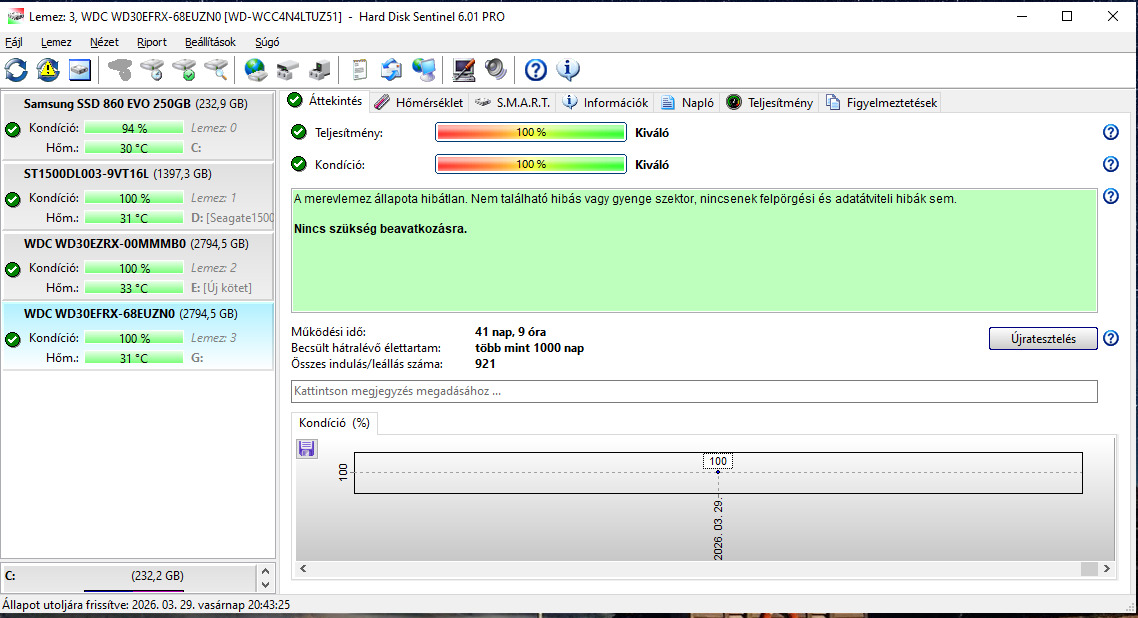1138x618 pixels.
Task: Click the floppy save icon beside the chart
Action: (307, 448)
